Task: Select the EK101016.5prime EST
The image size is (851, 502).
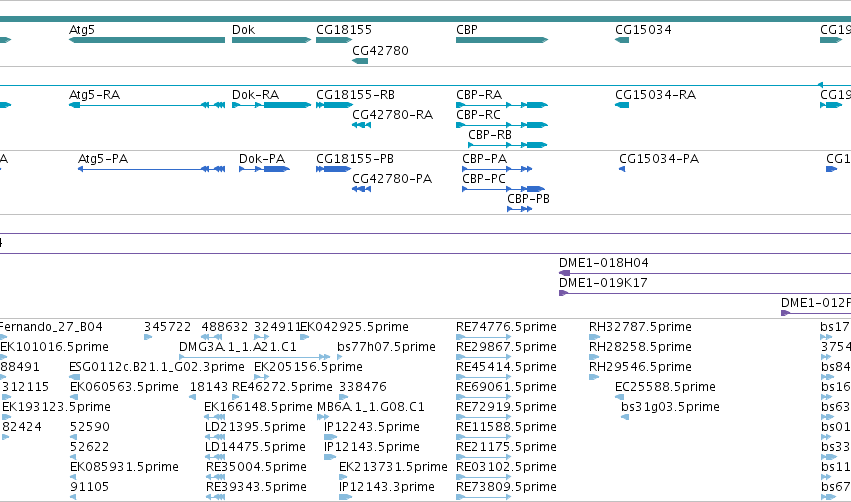Action: point(3,357)
